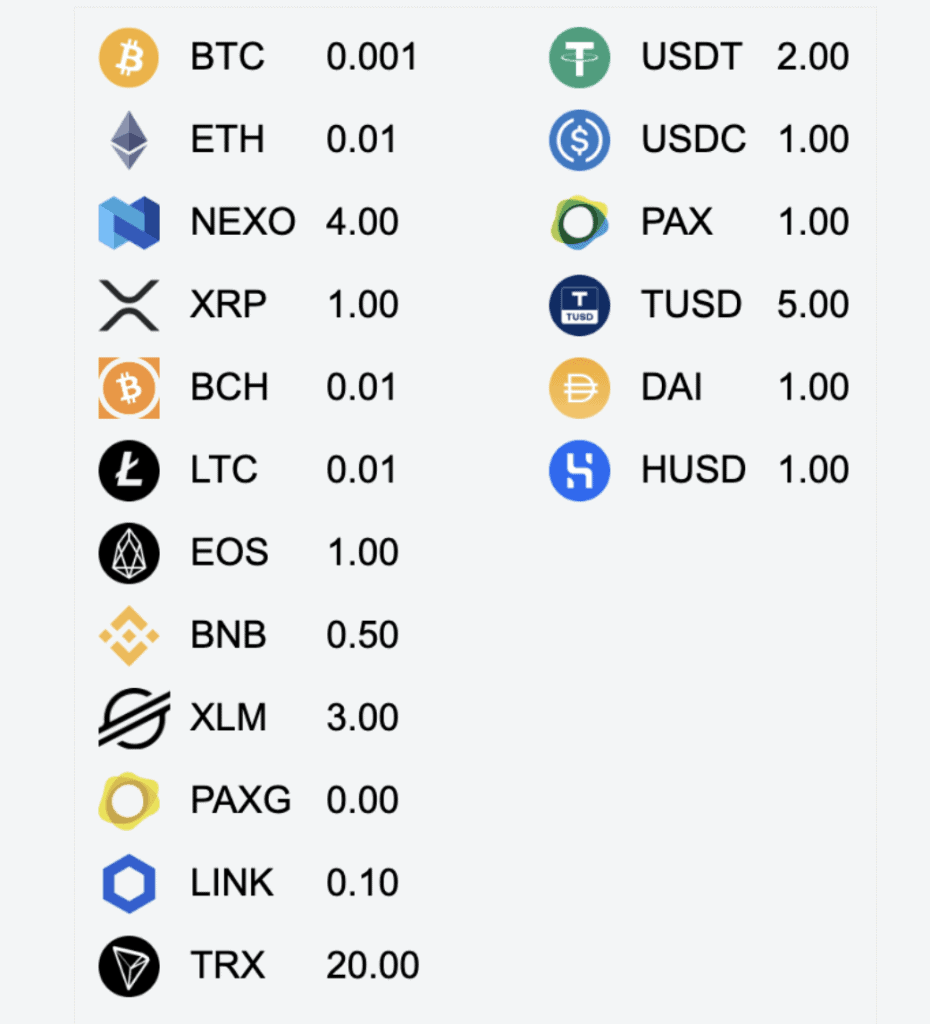Select the navy TUSD icon
Screen dimensions: 930x1024
[579, 305]
